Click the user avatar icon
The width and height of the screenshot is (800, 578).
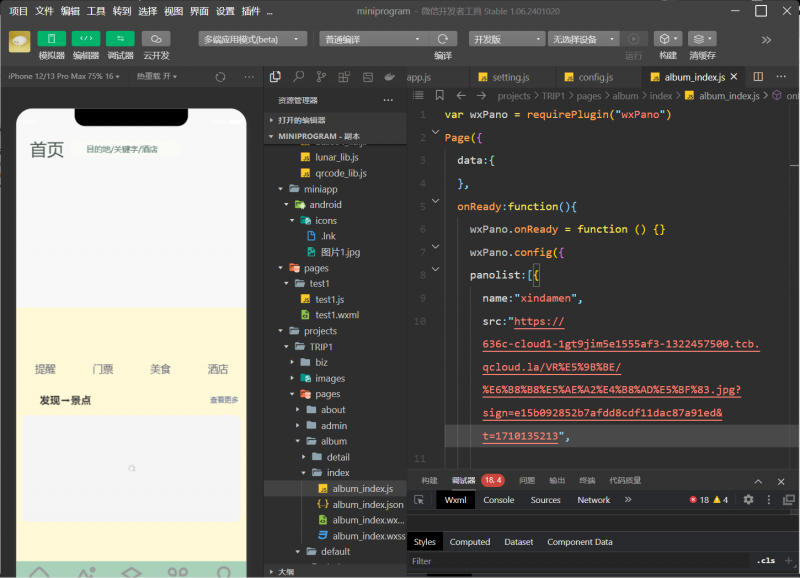click(x=19, y=42)
